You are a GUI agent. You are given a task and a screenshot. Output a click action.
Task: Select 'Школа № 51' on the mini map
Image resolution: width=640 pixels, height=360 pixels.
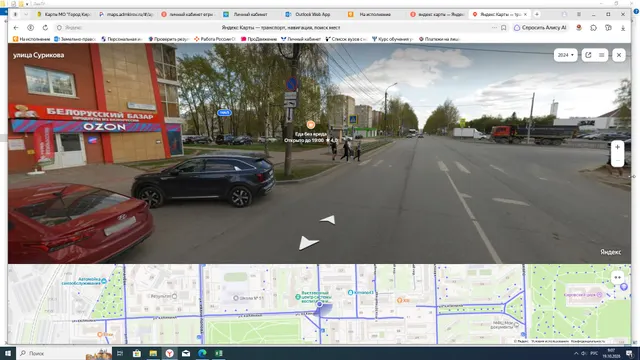[248, 298]
